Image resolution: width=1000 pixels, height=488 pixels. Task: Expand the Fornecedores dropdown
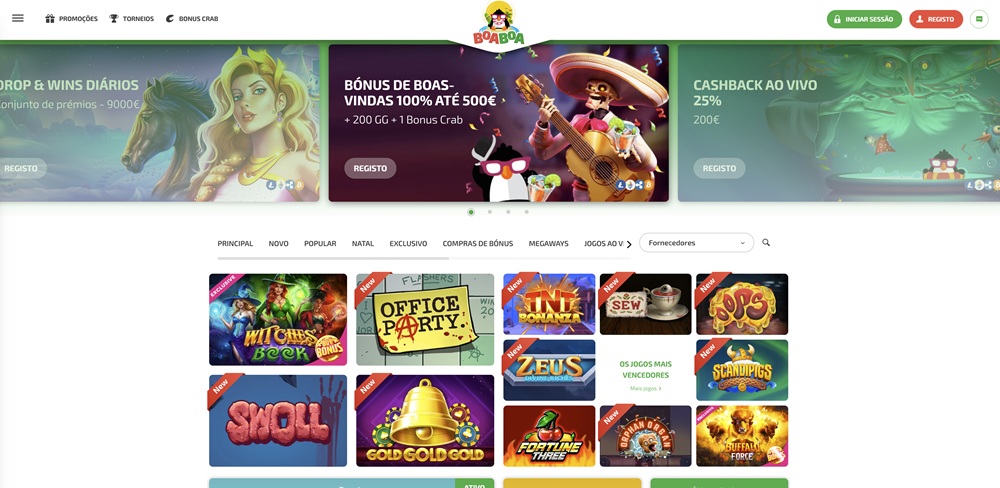[696, 243]
